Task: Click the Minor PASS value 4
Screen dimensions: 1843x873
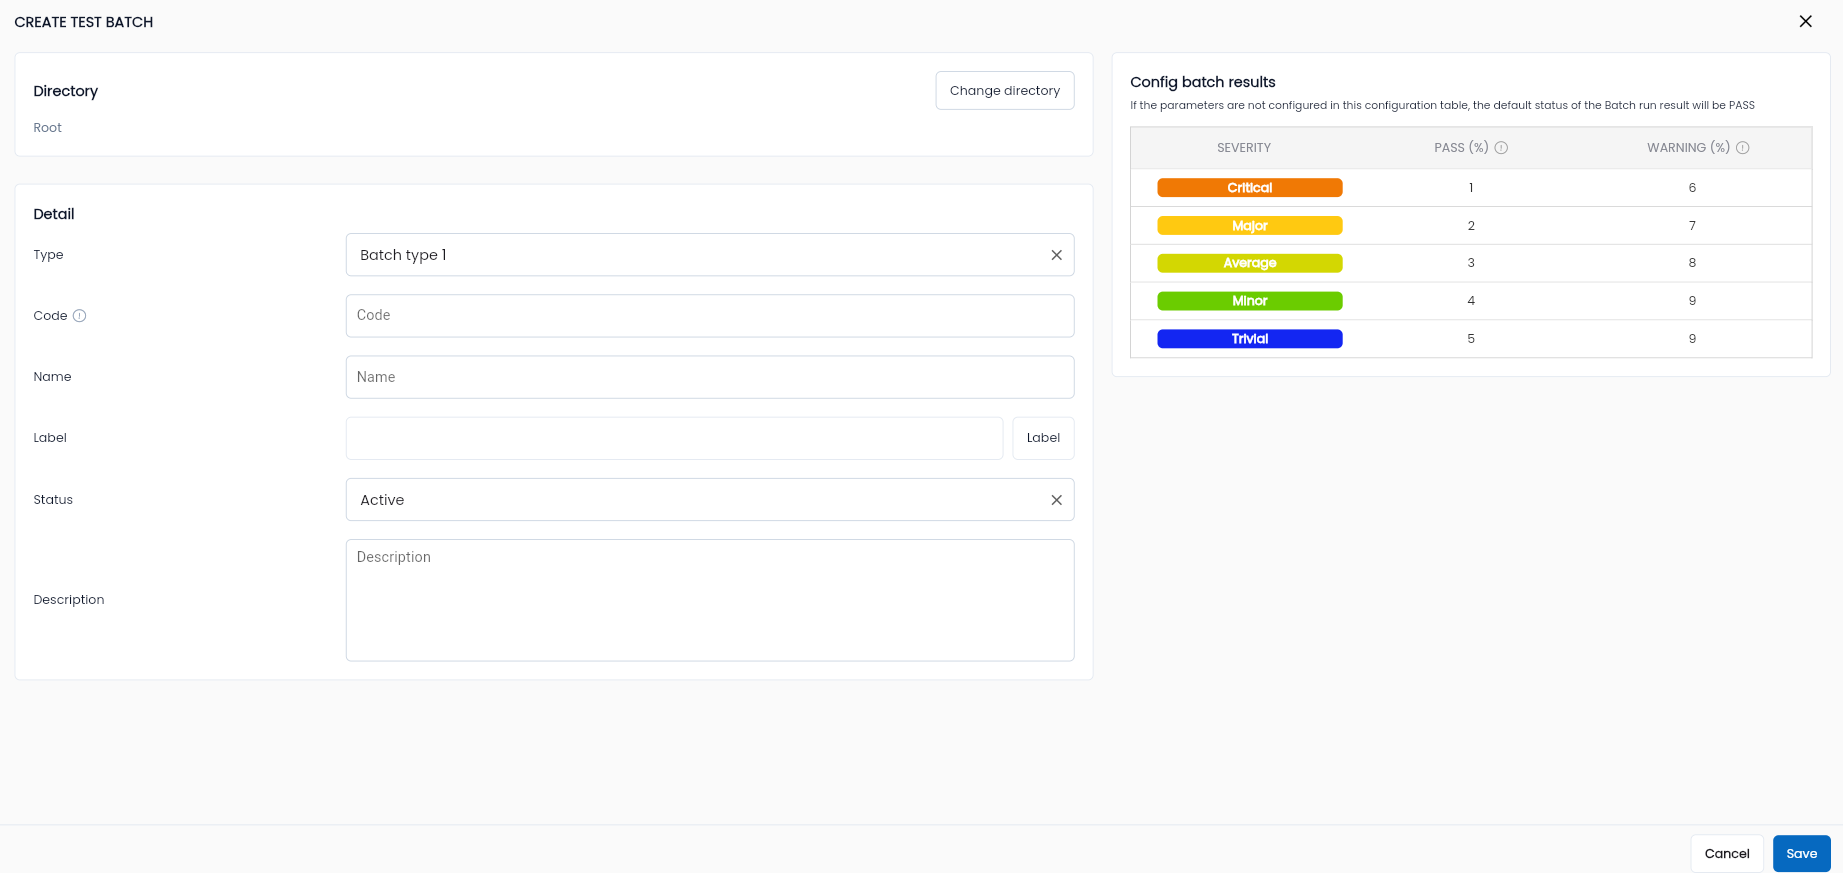Action: click(x=1471, y=301)
